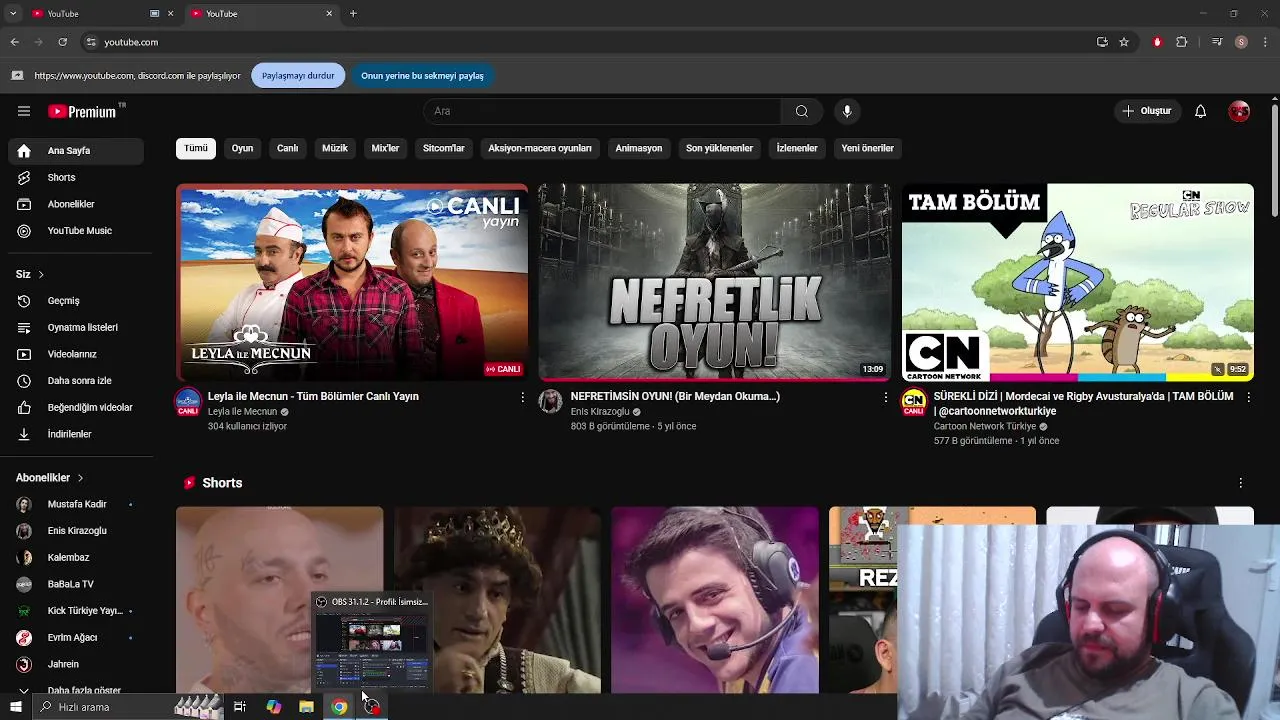Click the Leyla ile Mecnun channel name

pyautogui.click(x=242, y=412)
